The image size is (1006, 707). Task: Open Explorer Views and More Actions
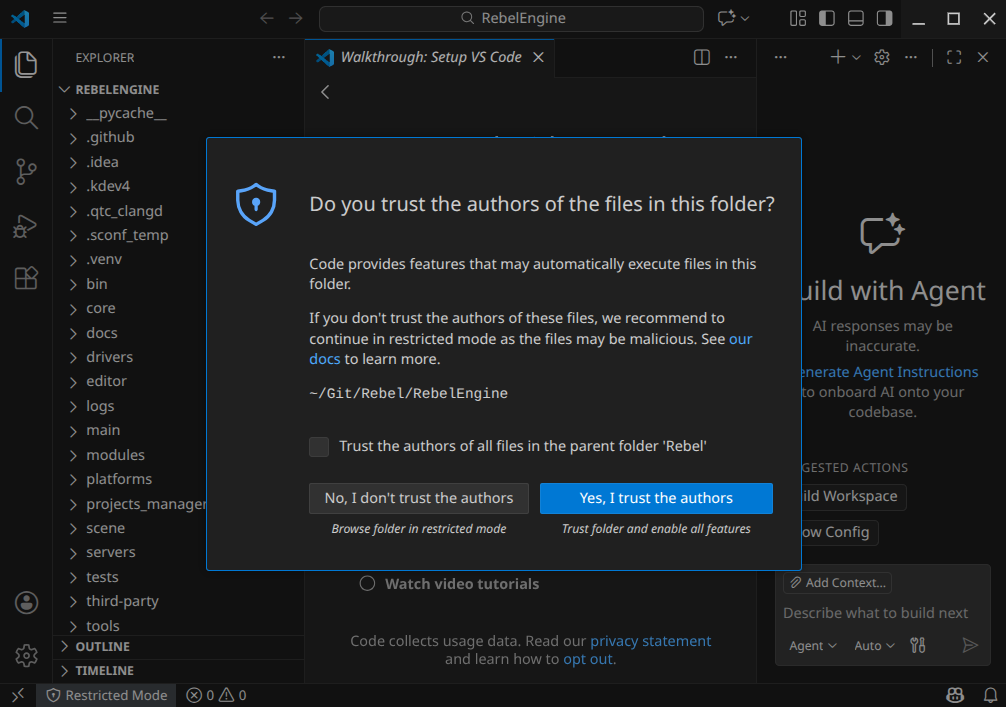[x=278, y=57]
